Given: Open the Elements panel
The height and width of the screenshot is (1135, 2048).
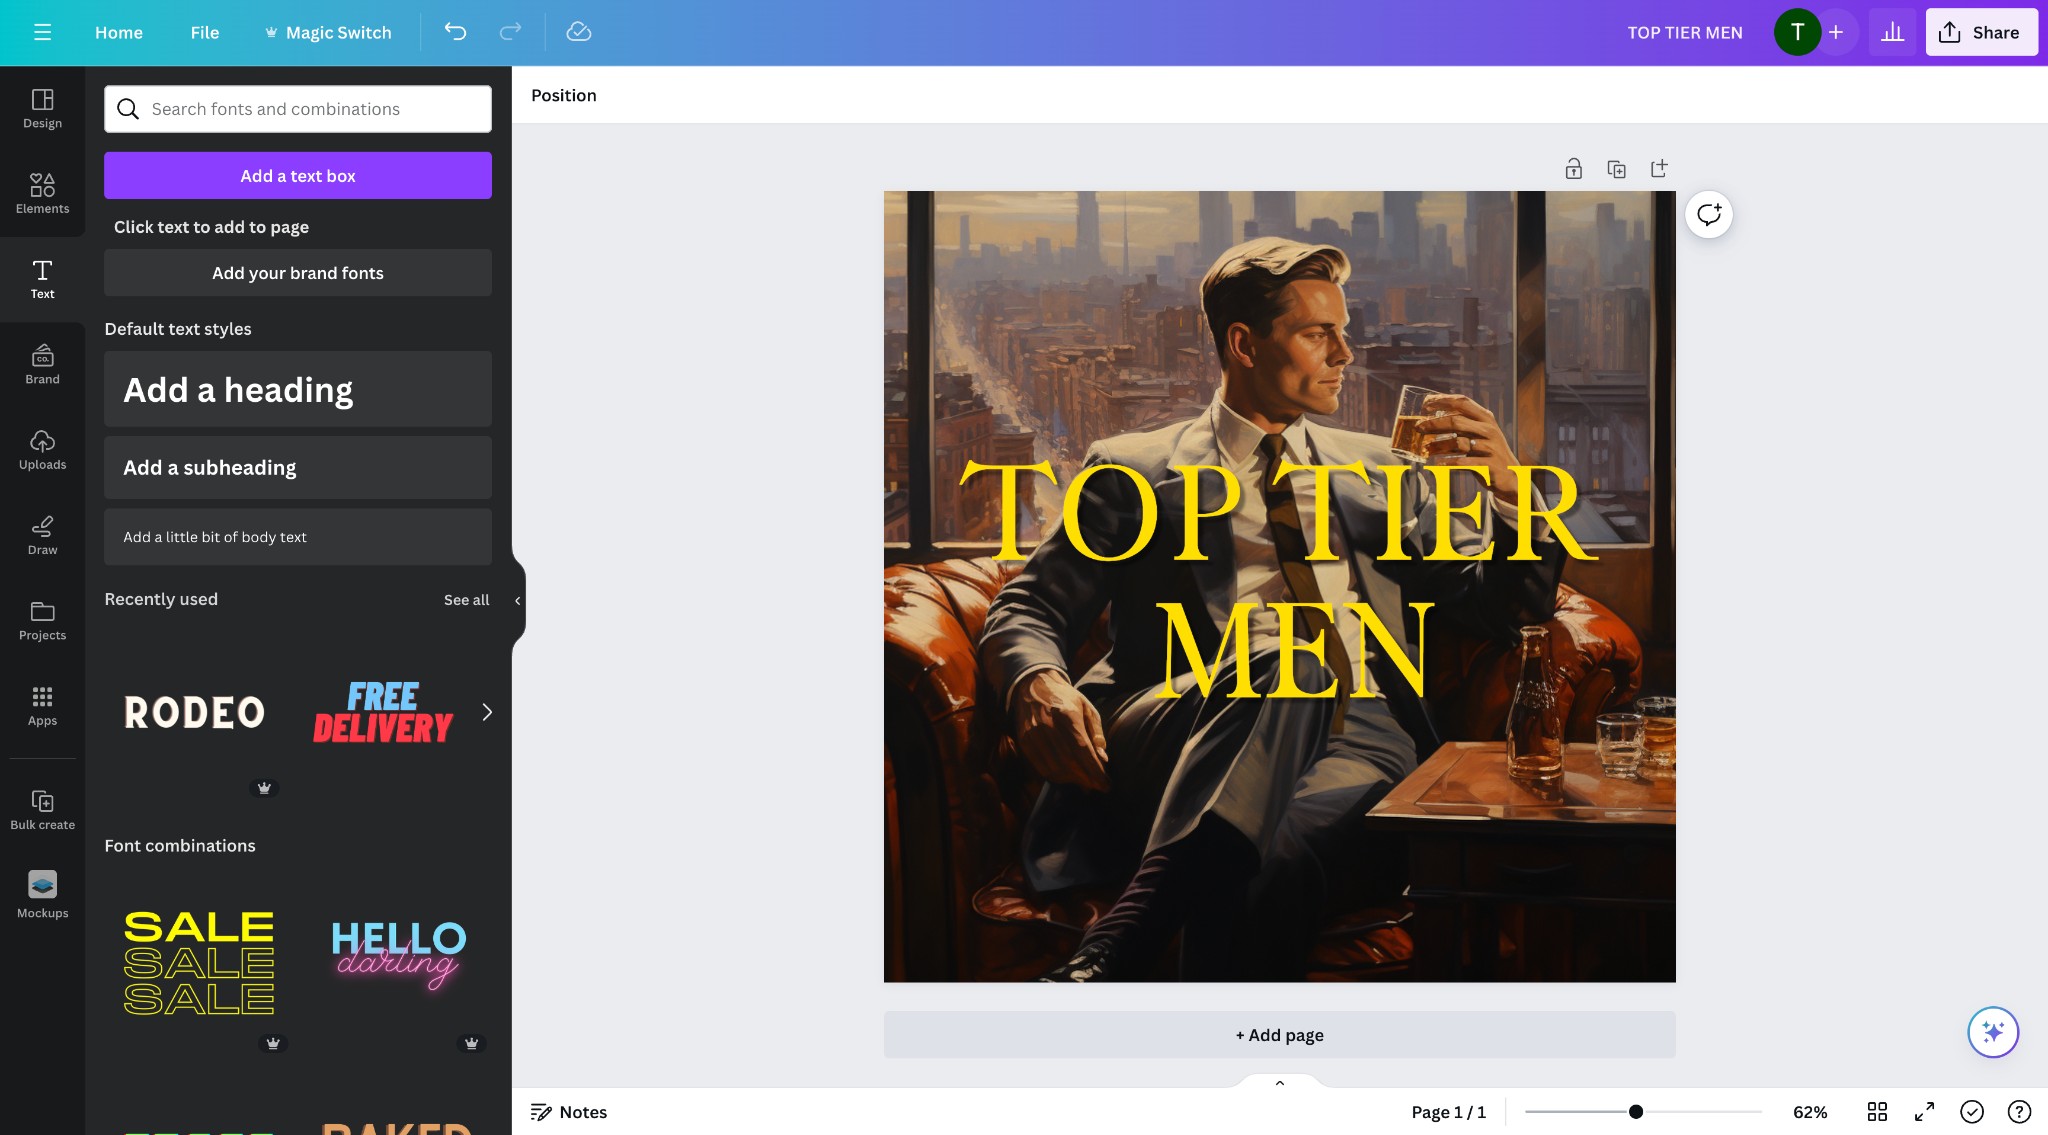Looking at the screenshot, I should point(42,194).
